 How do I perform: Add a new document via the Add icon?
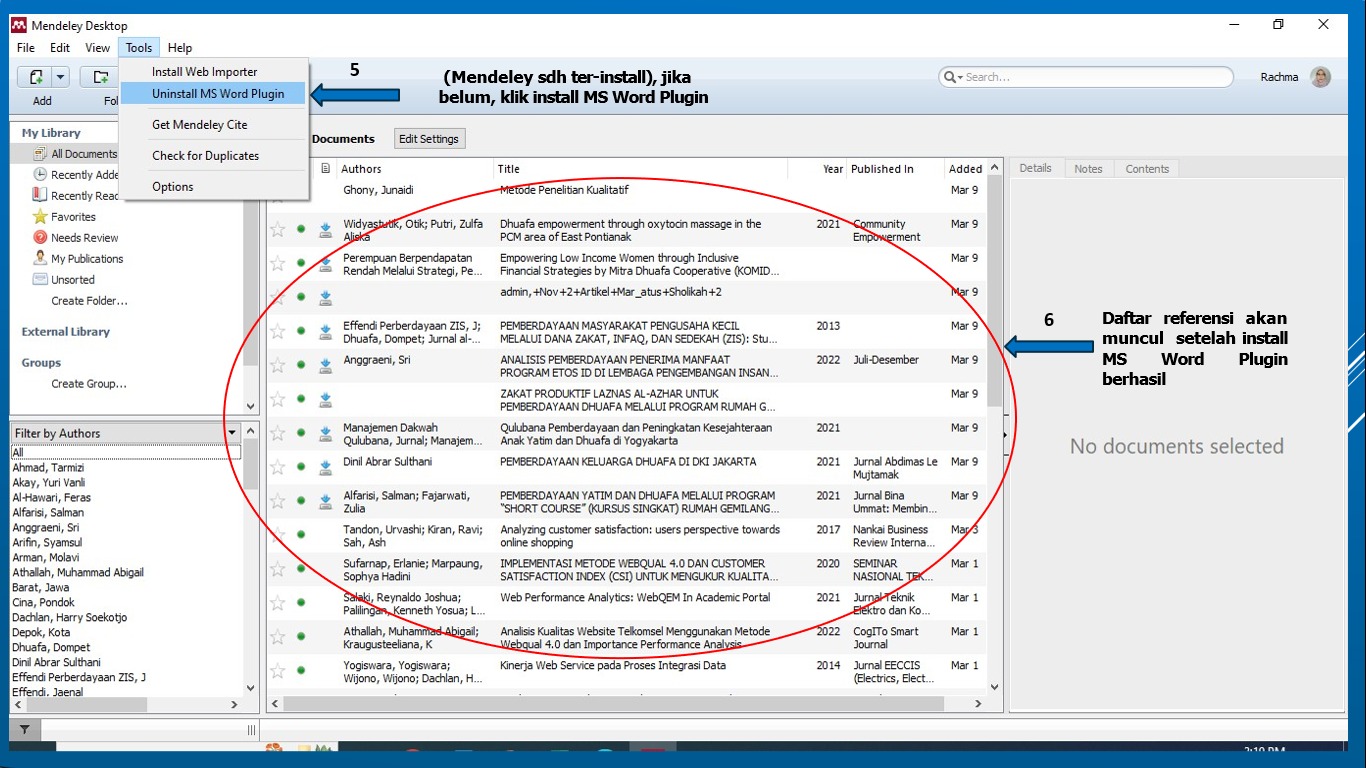coord(36,76)
